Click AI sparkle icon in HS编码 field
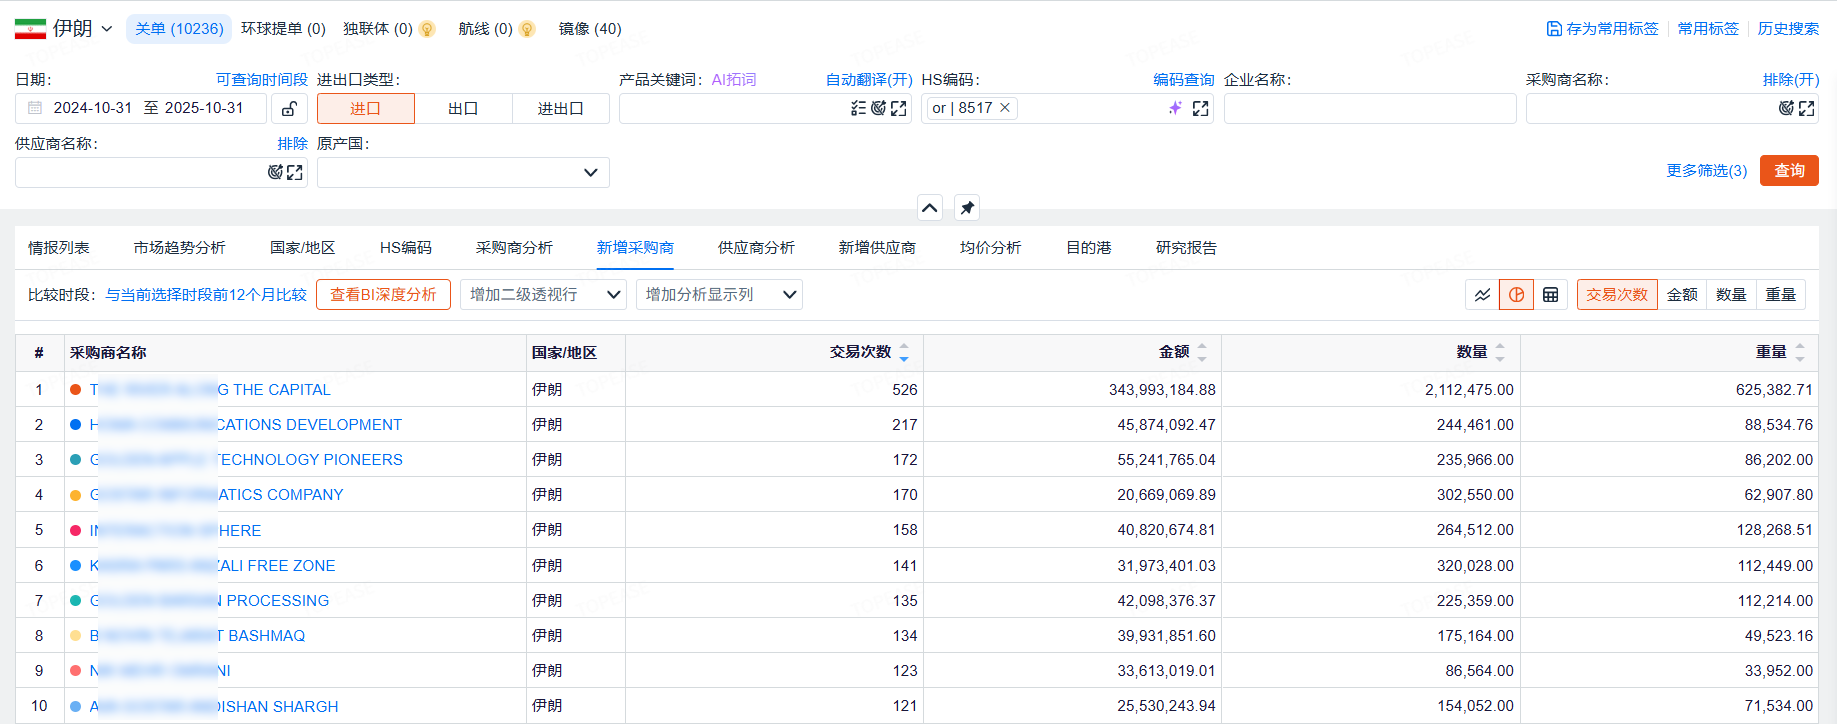The width and height of the screenshot is (1837, 724). [1175, 108]
